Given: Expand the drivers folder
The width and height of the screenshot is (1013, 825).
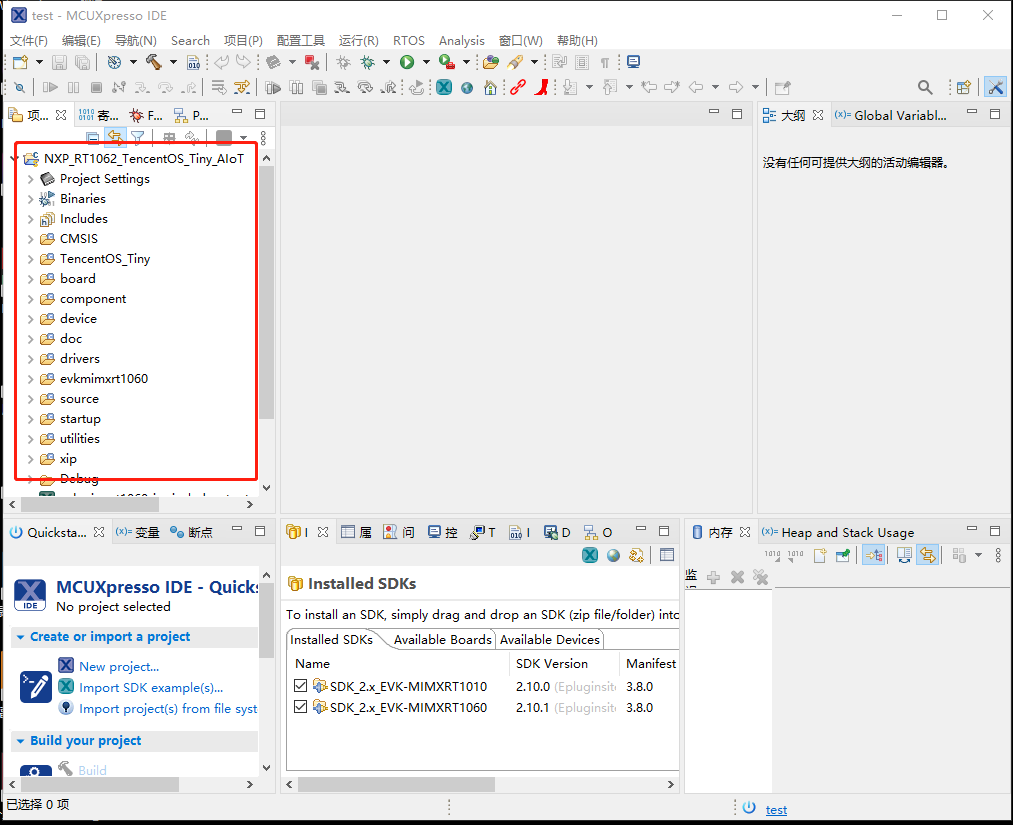Looking at the screenshot, I should pos(30,359).
